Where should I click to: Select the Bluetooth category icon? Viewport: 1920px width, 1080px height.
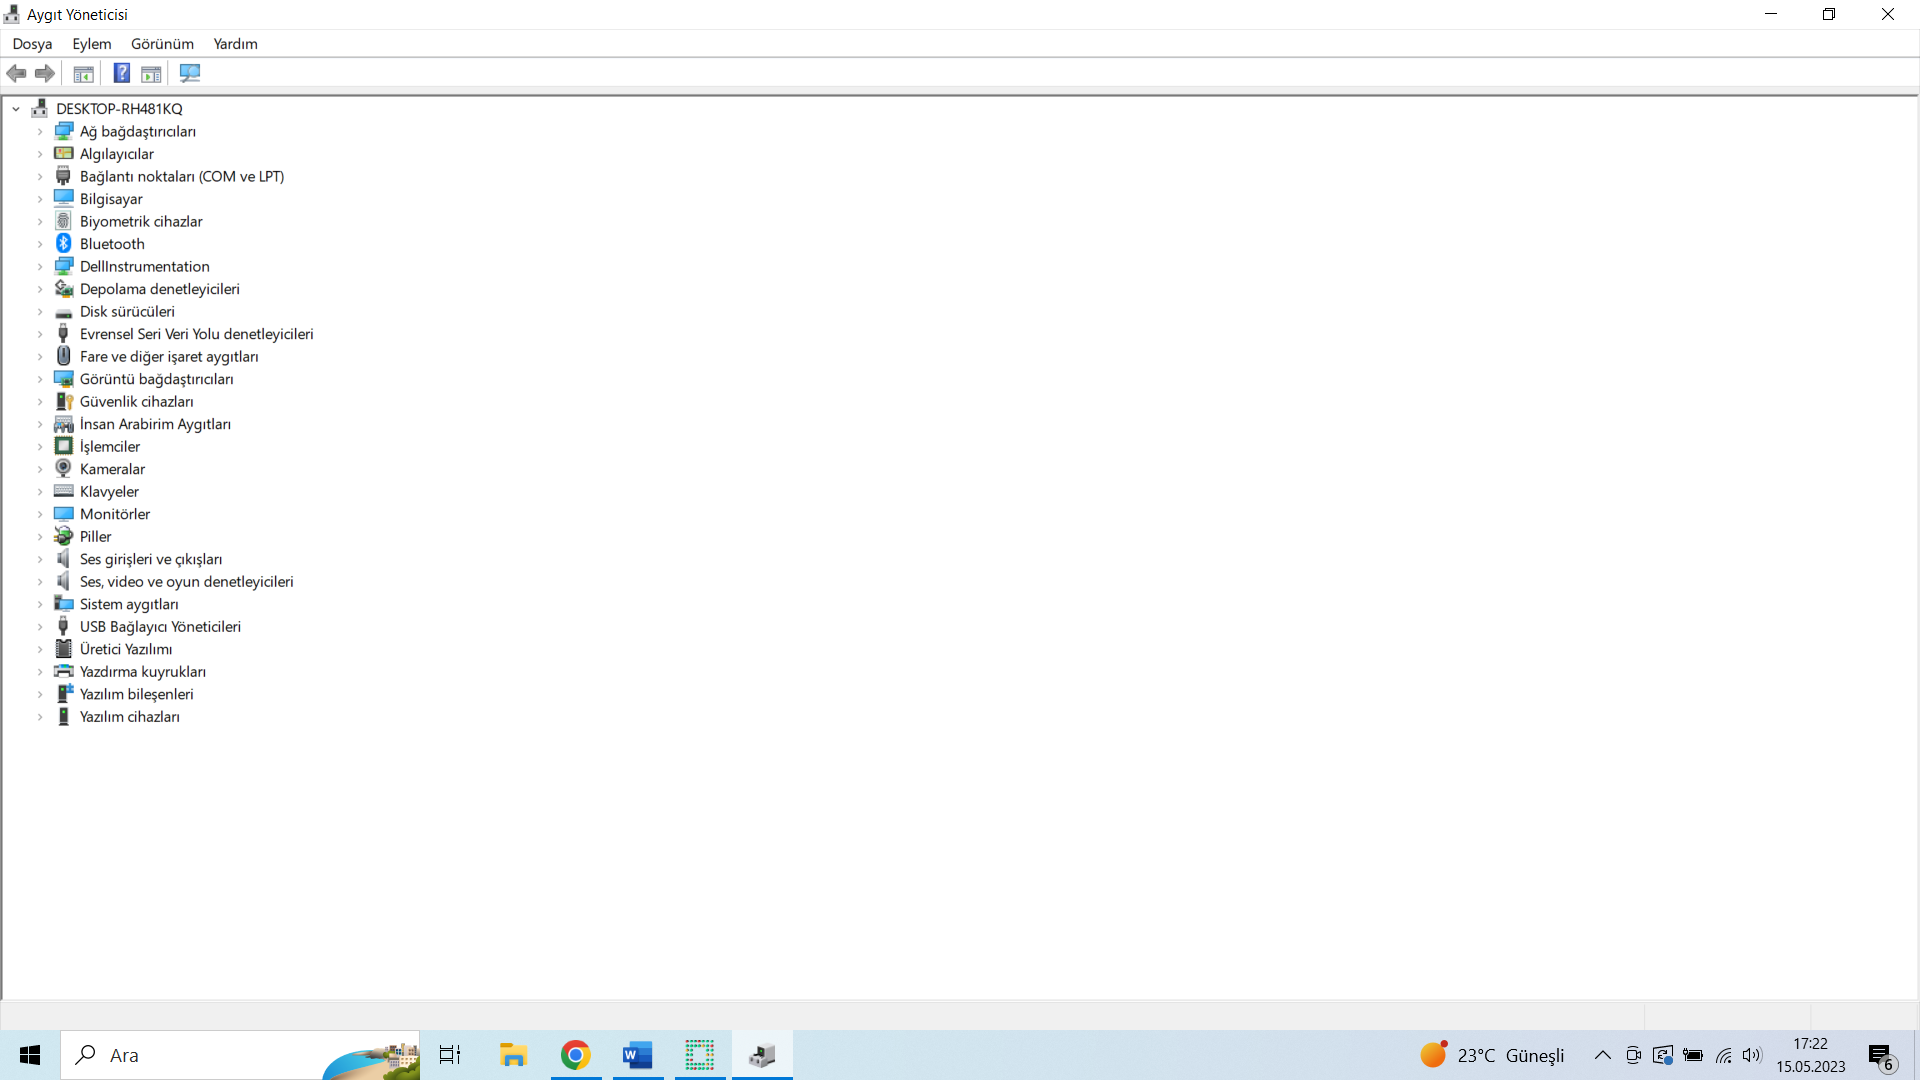(x=64, y=244)
